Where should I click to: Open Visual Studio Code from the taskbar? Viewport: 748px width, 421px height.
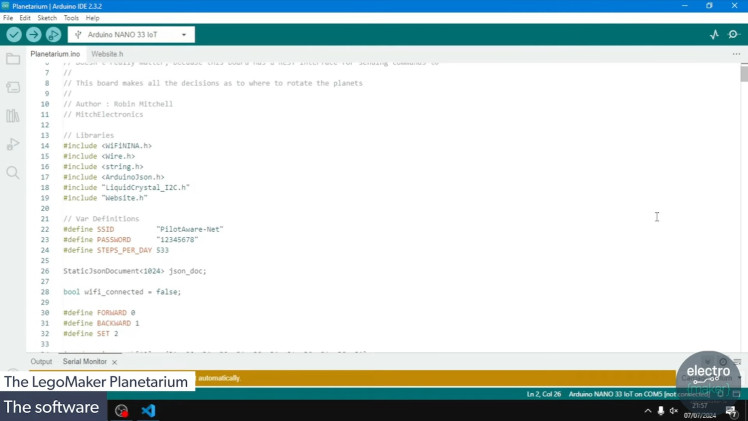click(x=148, y=411)
